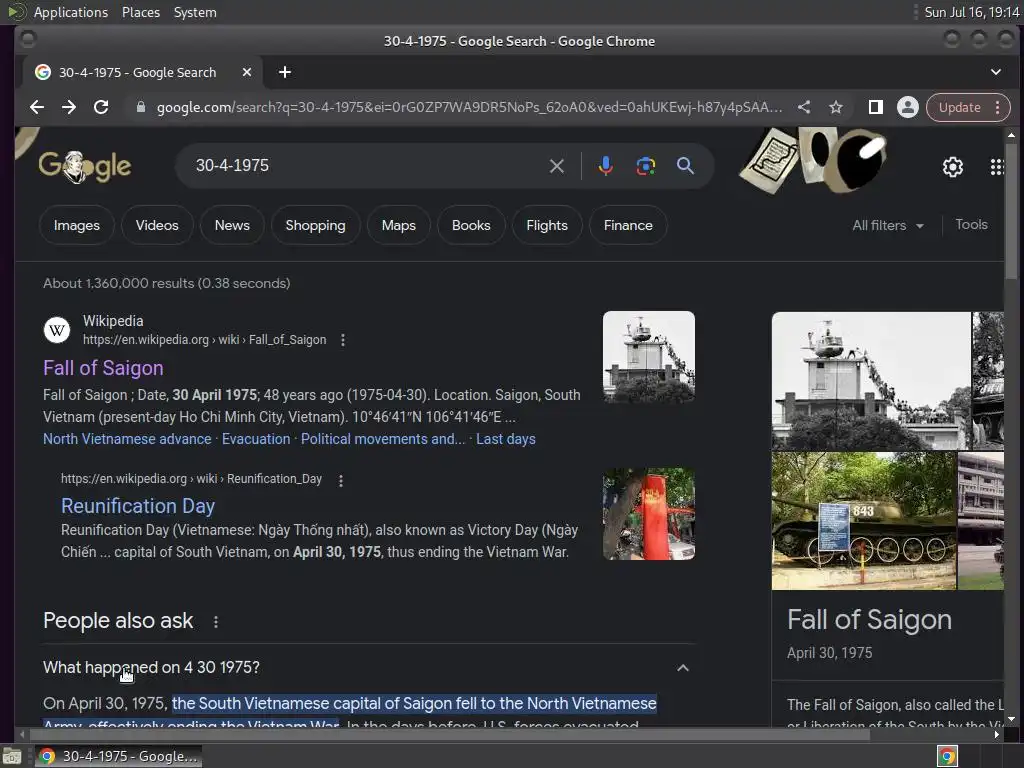
Task: Open more options for Fall of Saigon result
Action: (342, 340)
